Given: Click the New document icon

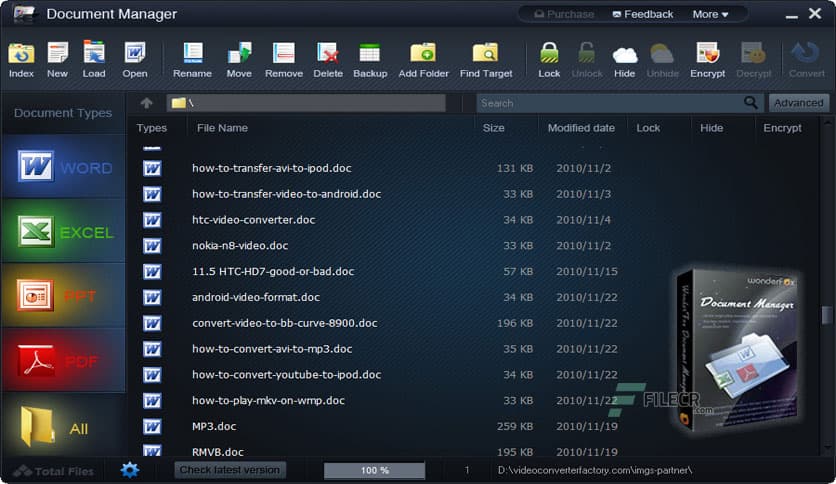Looking at the screenshot, I should point(58,53).
